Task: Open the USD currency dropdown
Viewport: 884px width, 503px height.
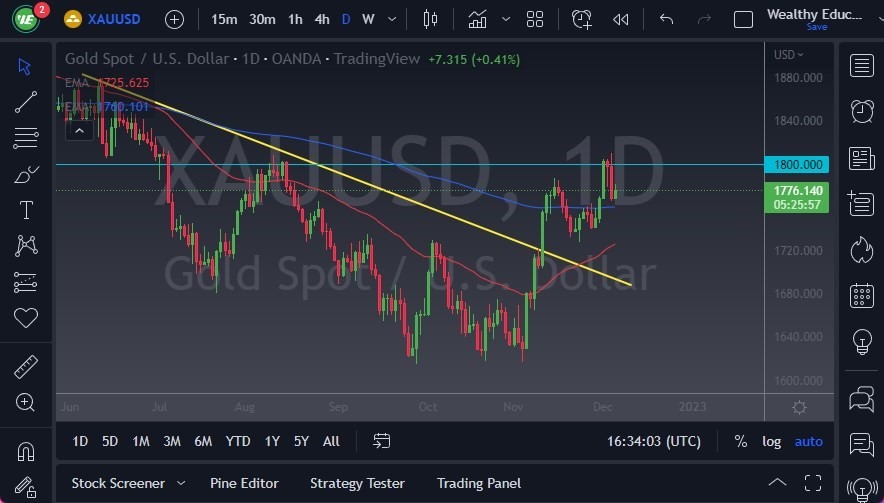Action: pyautogui.click(x=788, y=55)
